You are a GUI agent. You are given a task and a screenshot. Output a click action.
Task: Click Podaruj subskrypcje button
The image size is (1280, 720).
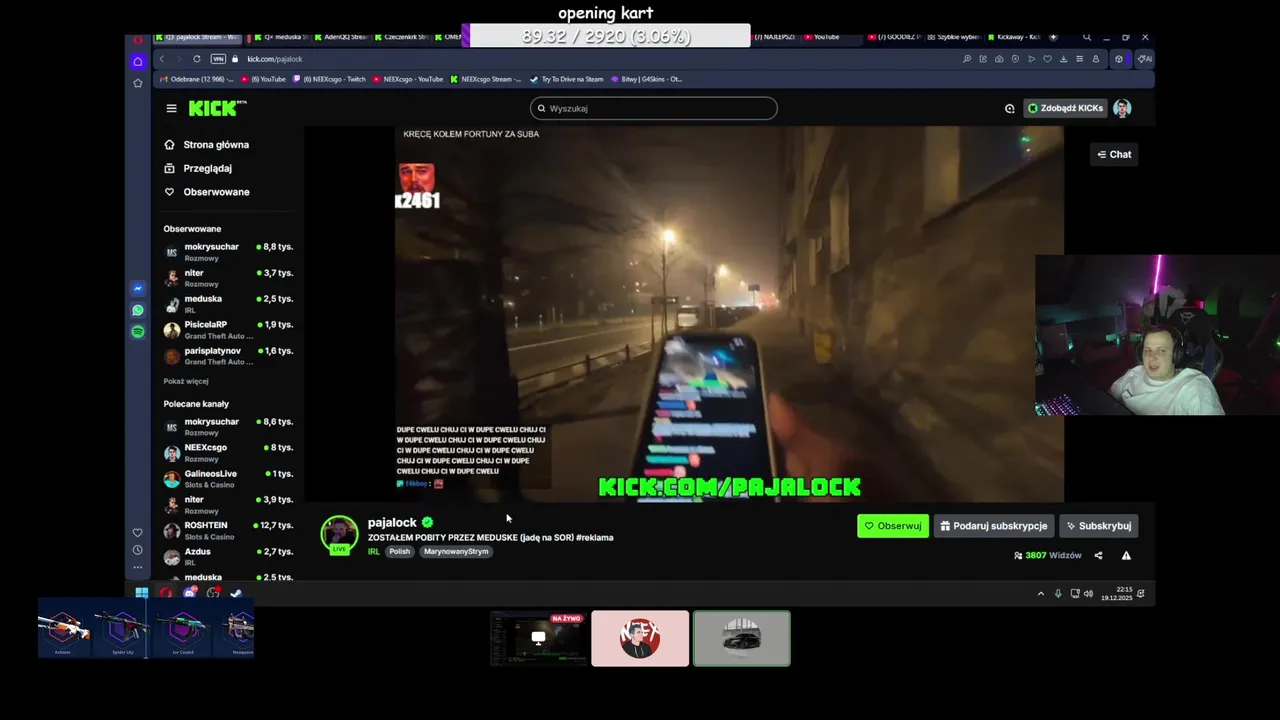click(x=994, y=526)
